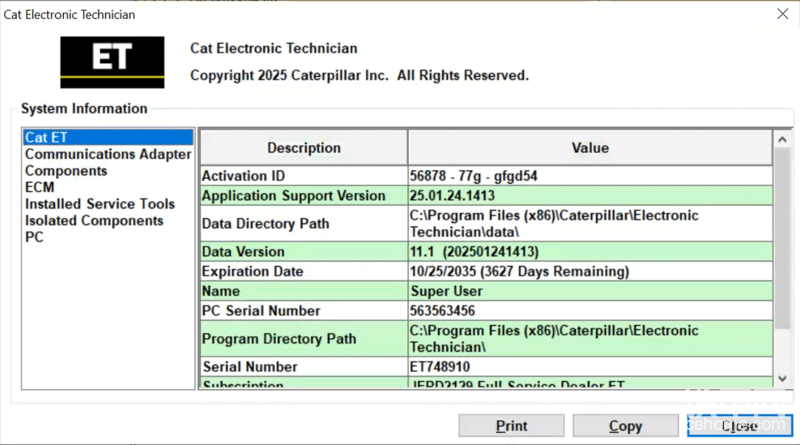Image resolution: width=800 pixels, height=445 pixels.
Task: Click the scrollbar up arrow
Action: coord(782,138)
